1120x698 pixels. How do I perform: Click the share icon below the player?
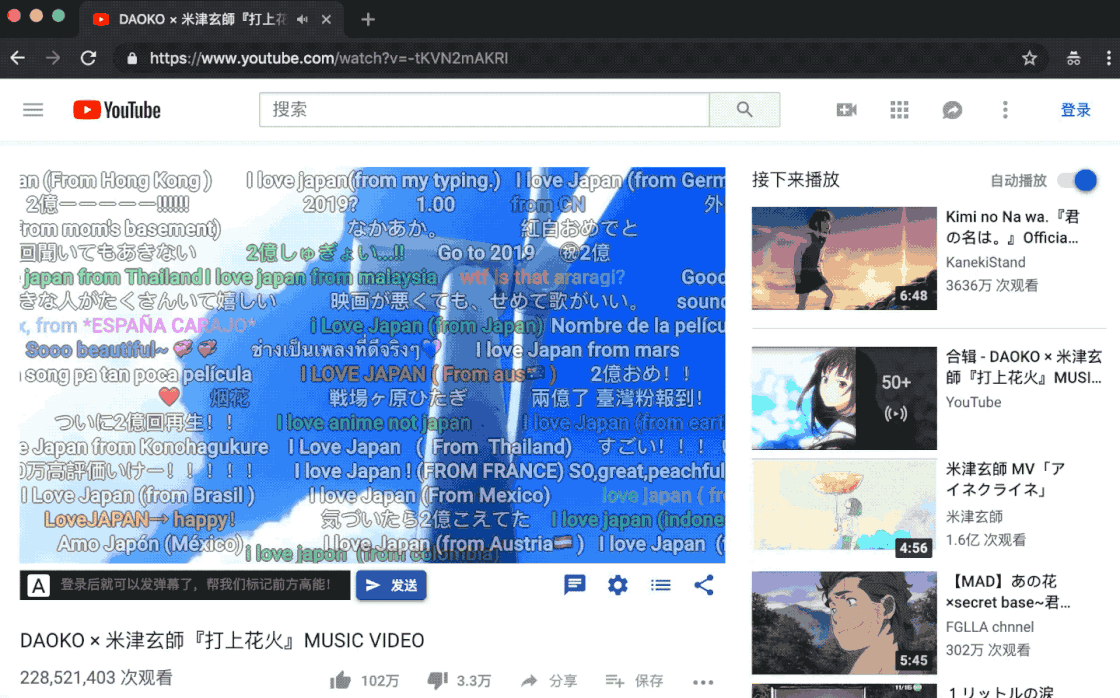(x=704, y=585)
